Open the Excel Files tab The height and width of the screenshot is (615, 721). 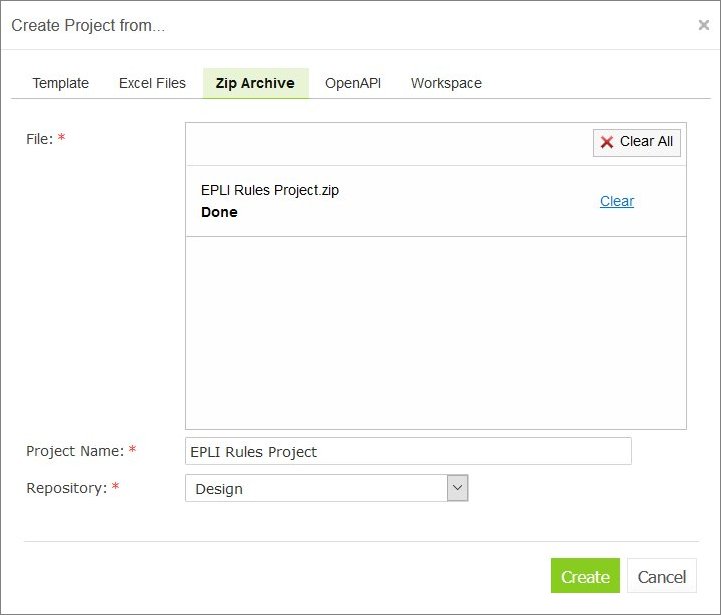coord(152,83)
